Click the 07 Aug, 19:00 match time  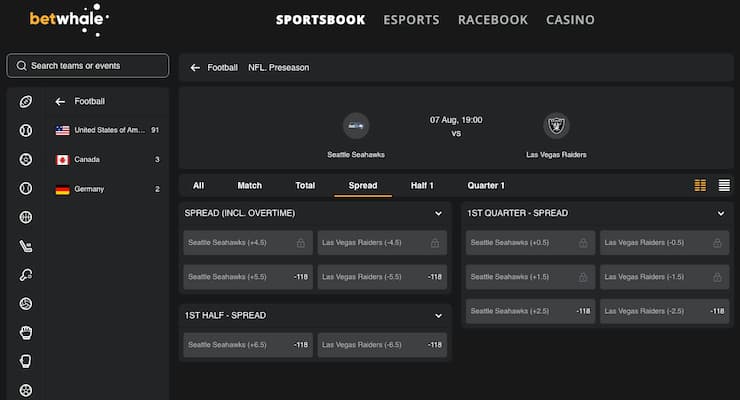[456, 120]
